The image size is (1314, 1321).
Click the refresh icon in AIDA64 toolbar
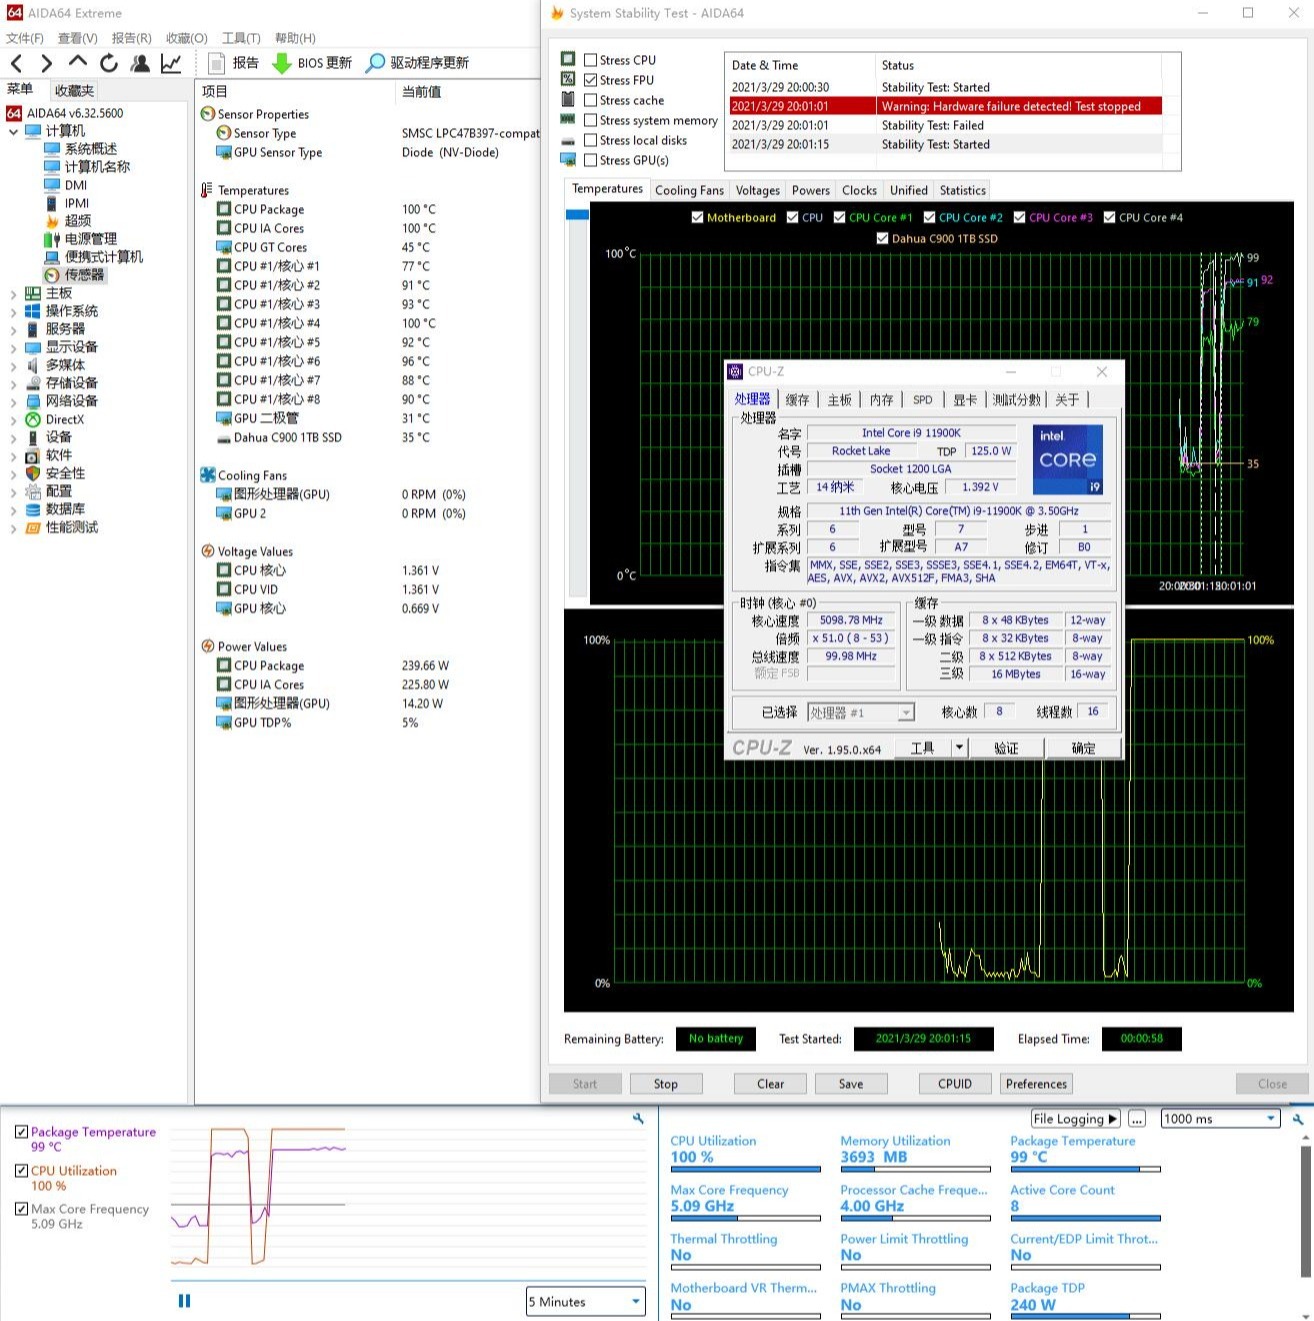point(109,63)
